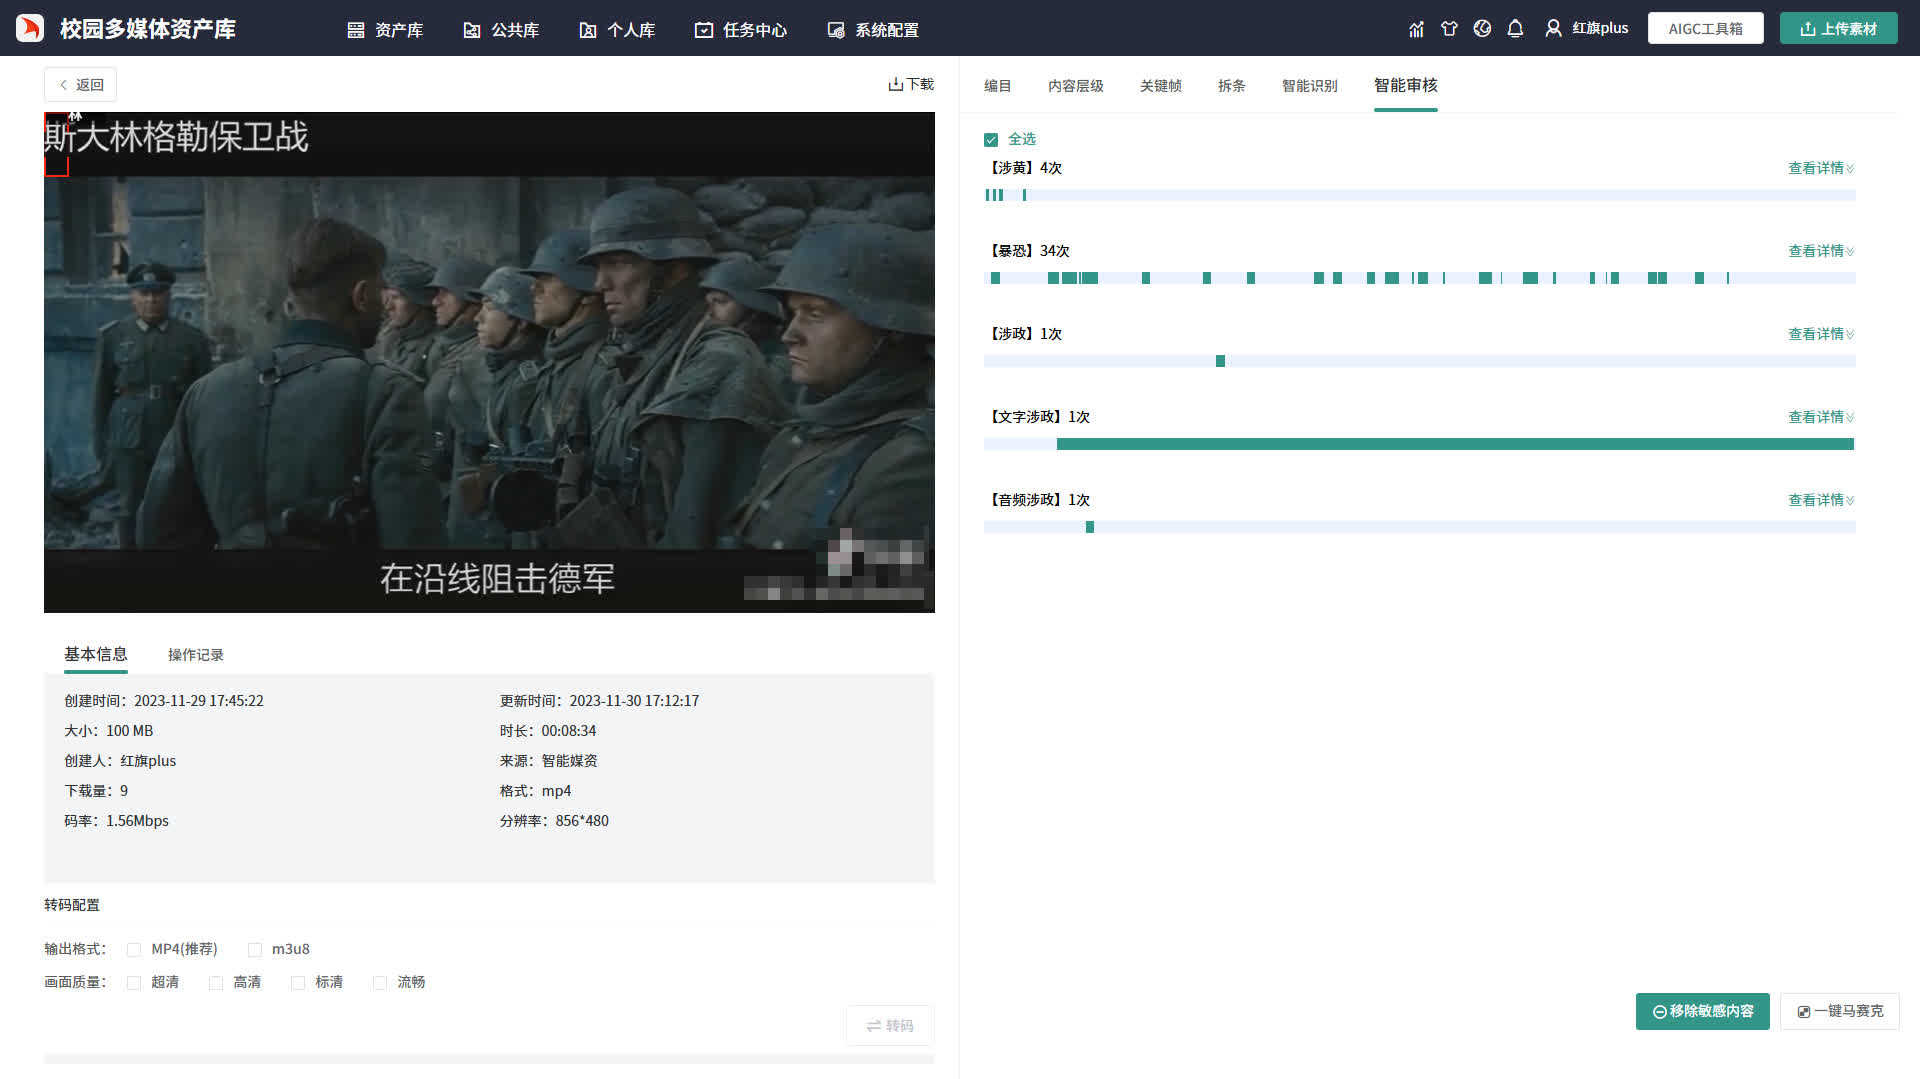Open the shirt-shaped theme skin icon
Viewport: 1920px width, 1079px height.
[1449, 29]
